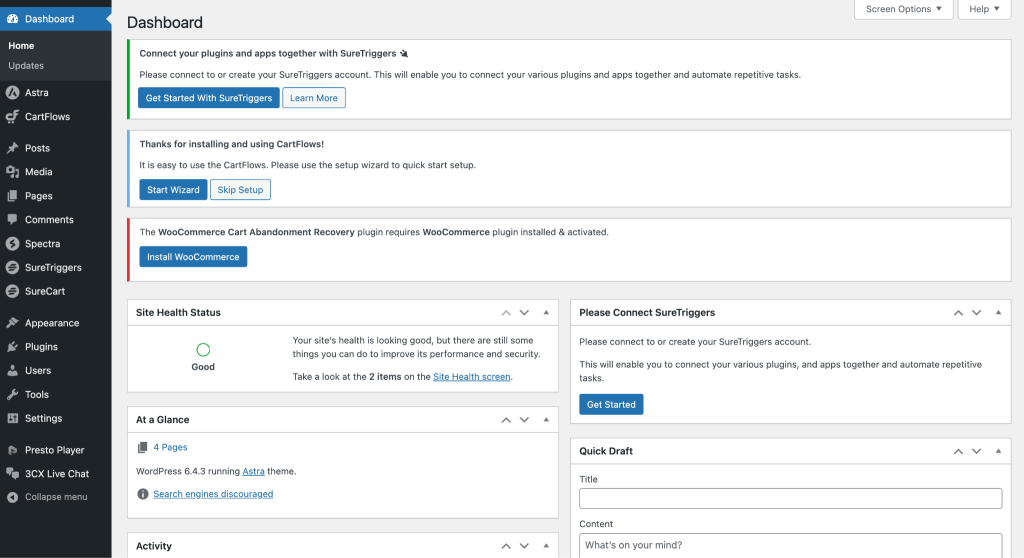Expand the Help dropdown tab

pos(985,9)
